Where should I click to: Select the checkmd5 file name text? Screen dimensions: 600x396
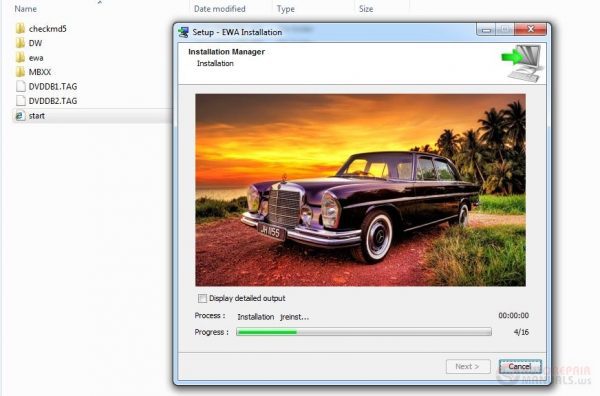[47, 29]
